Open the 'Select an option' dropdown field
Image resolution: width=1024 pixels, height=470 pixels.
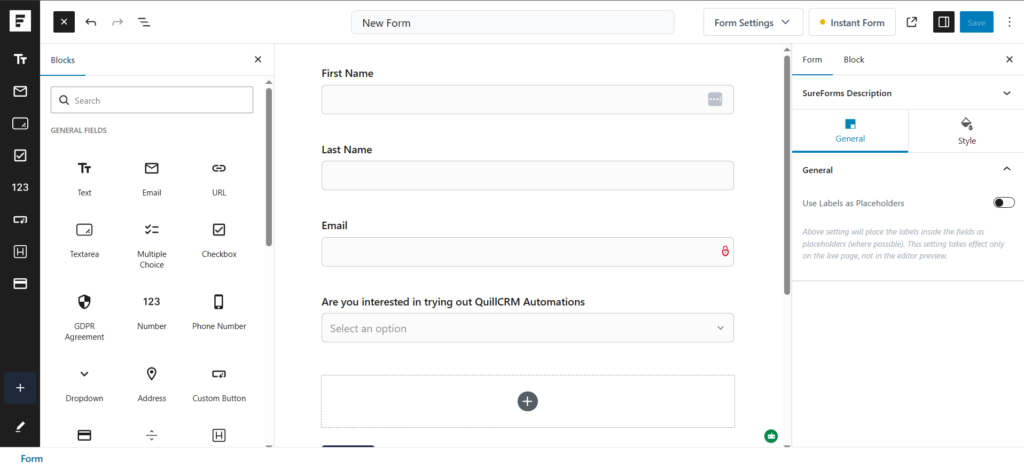pyautogui.click(x=527, y=328)
